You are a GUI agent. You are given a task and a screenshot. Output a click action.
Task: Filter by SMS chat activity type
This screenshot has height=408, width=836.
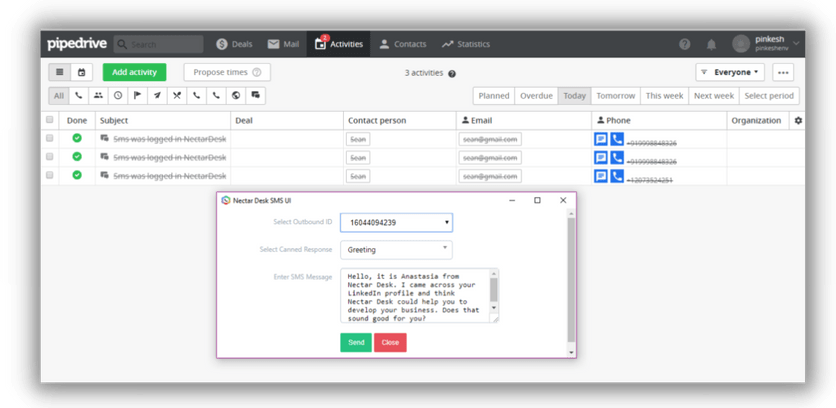255,95
